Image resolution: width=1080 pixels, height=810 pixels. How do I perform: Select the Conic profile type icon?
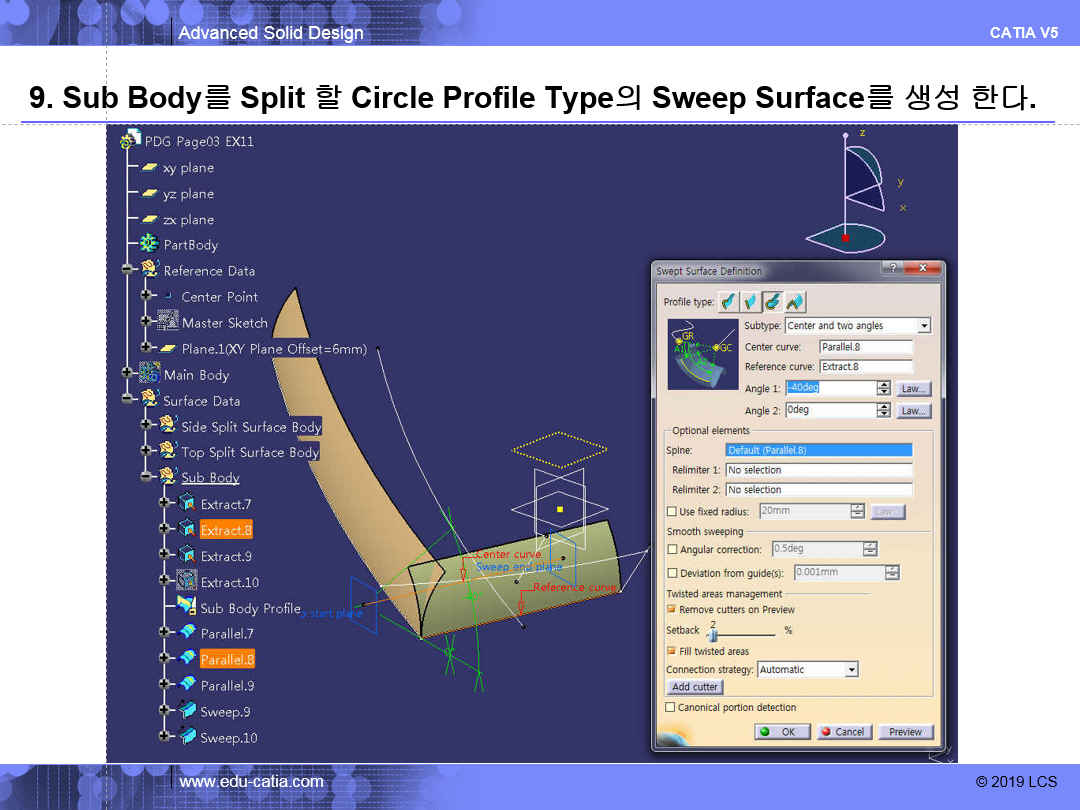796,302
